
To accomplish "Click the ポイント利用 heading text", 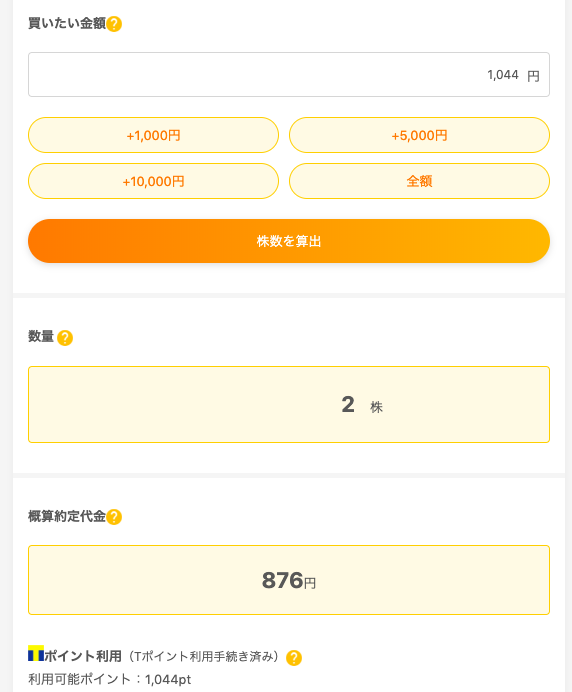I will pos(83,656).
